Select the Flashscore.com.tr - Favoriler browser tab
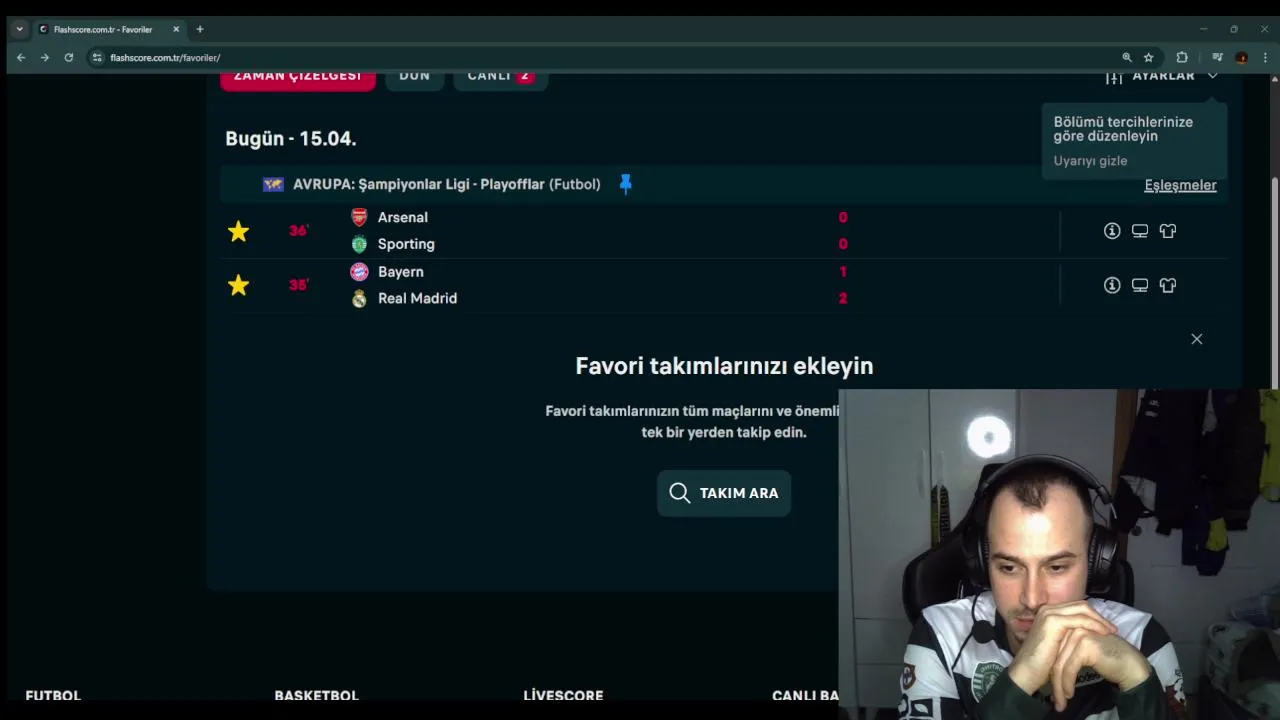 pos(109,29)
